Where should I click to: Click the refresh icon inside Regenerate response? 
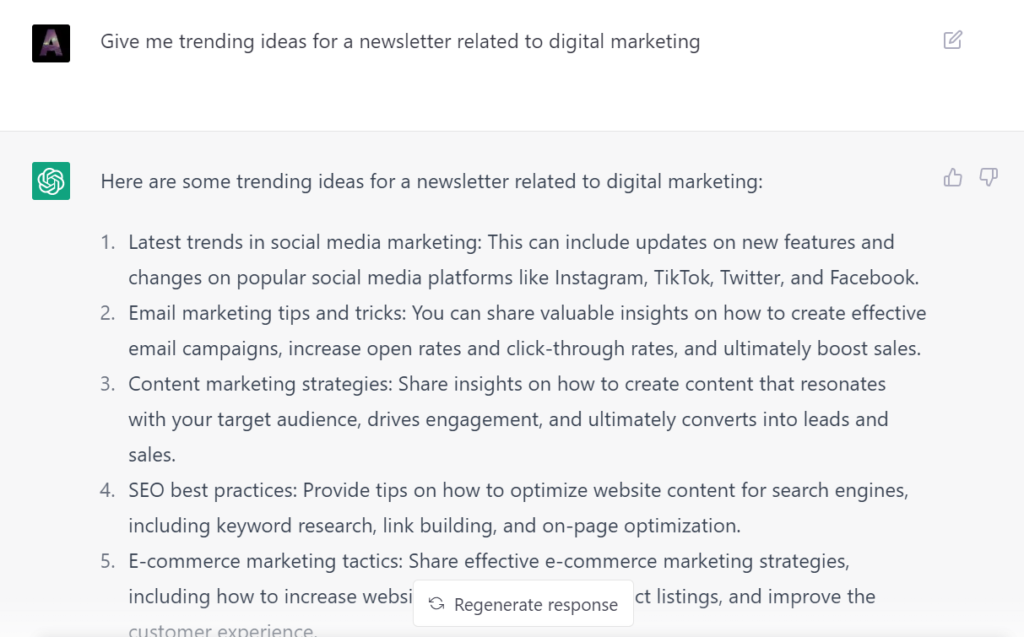[x=436, y=604]
